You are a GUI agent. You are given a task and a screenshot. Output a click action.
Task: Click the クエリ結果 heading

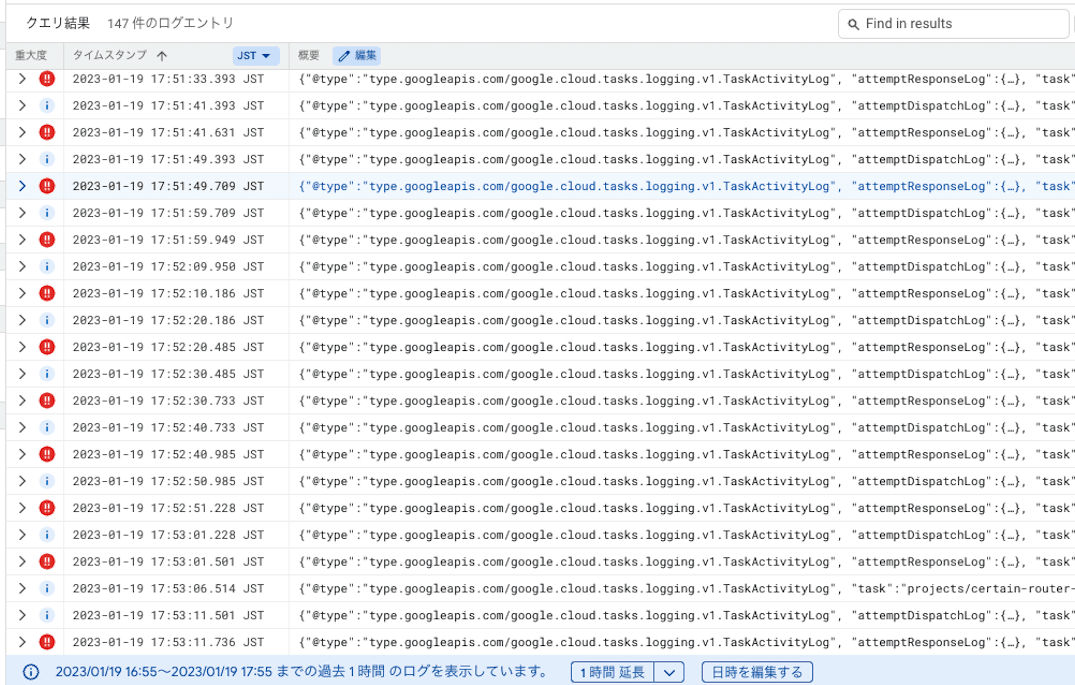[x=58, y=23]
